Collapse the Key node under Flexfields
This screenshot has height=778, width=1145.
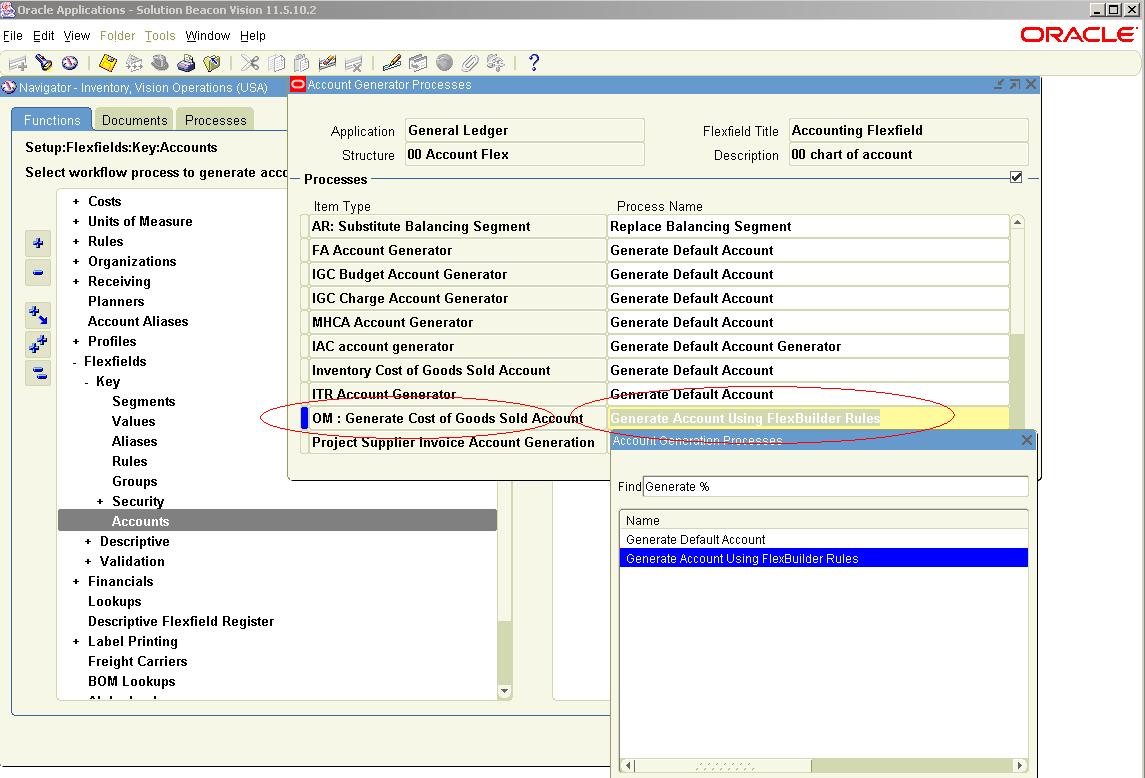click(87, 382)
